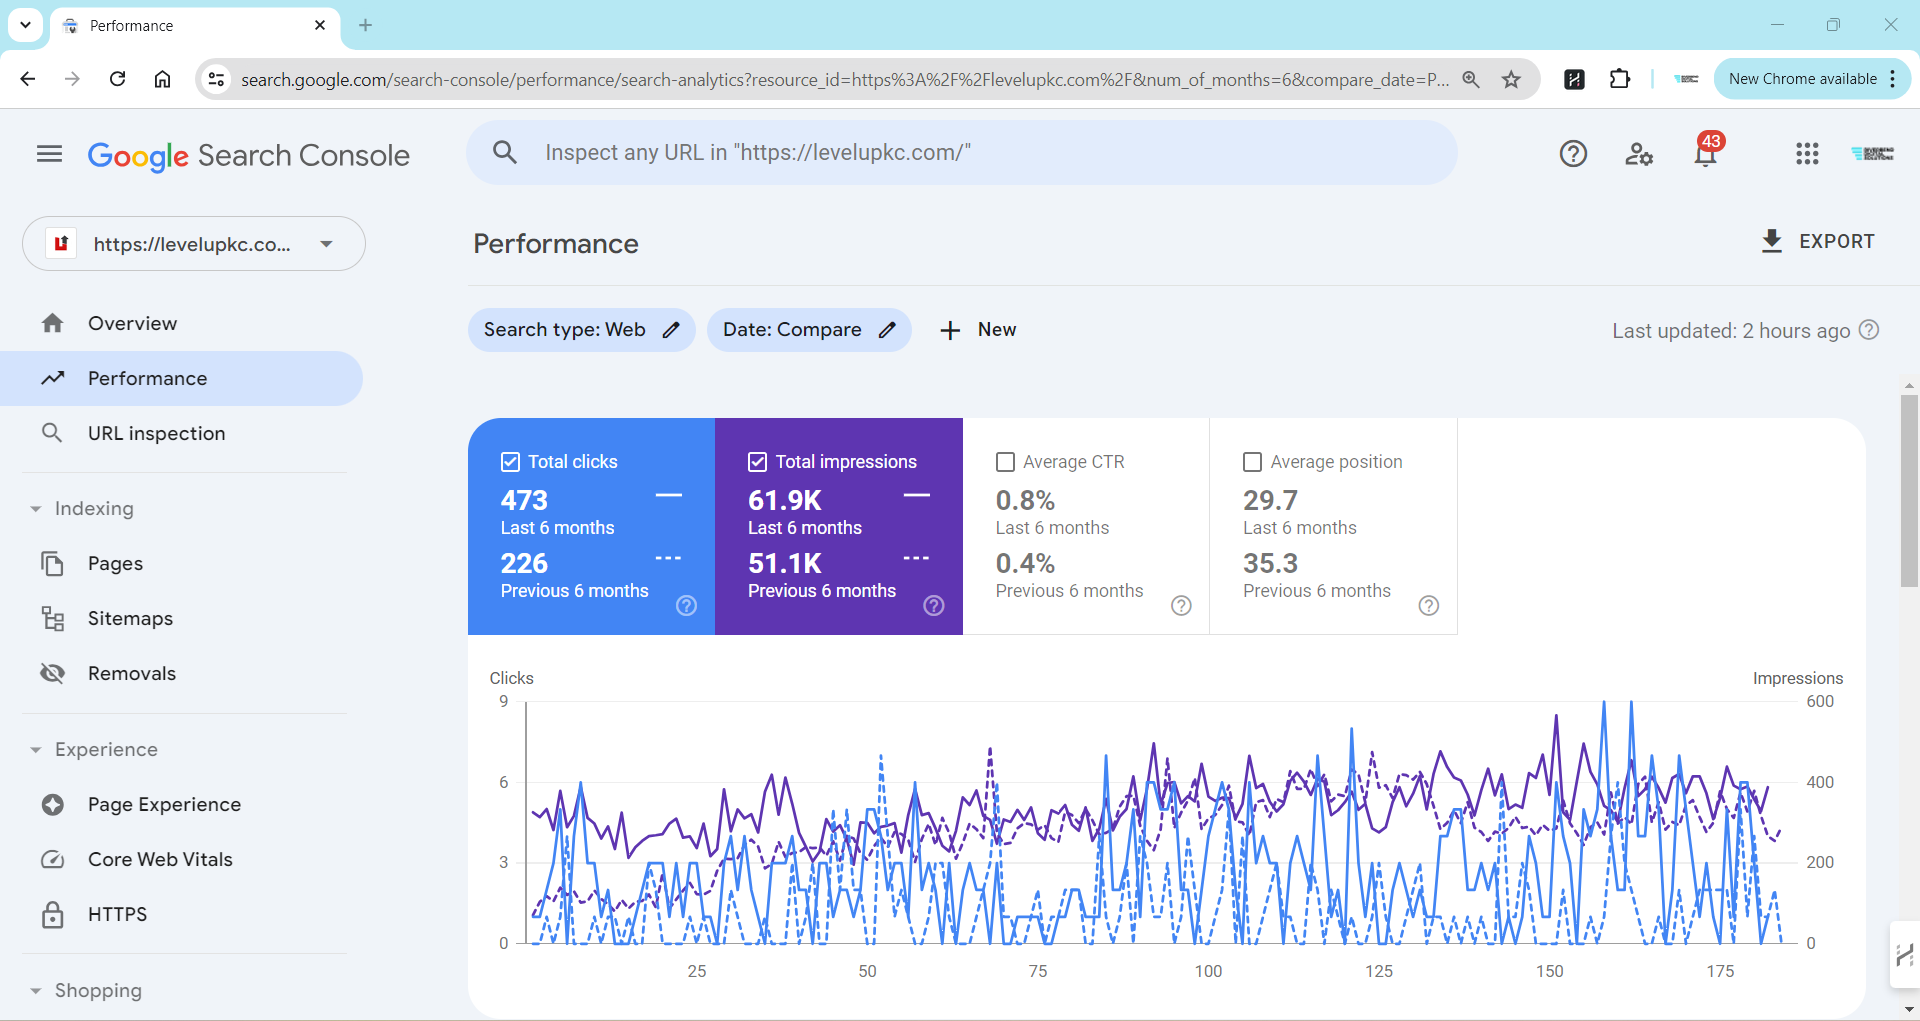Select Performance in sidebar
This screenshot has width=1920, height=1021.
click(x=180, y=378)
